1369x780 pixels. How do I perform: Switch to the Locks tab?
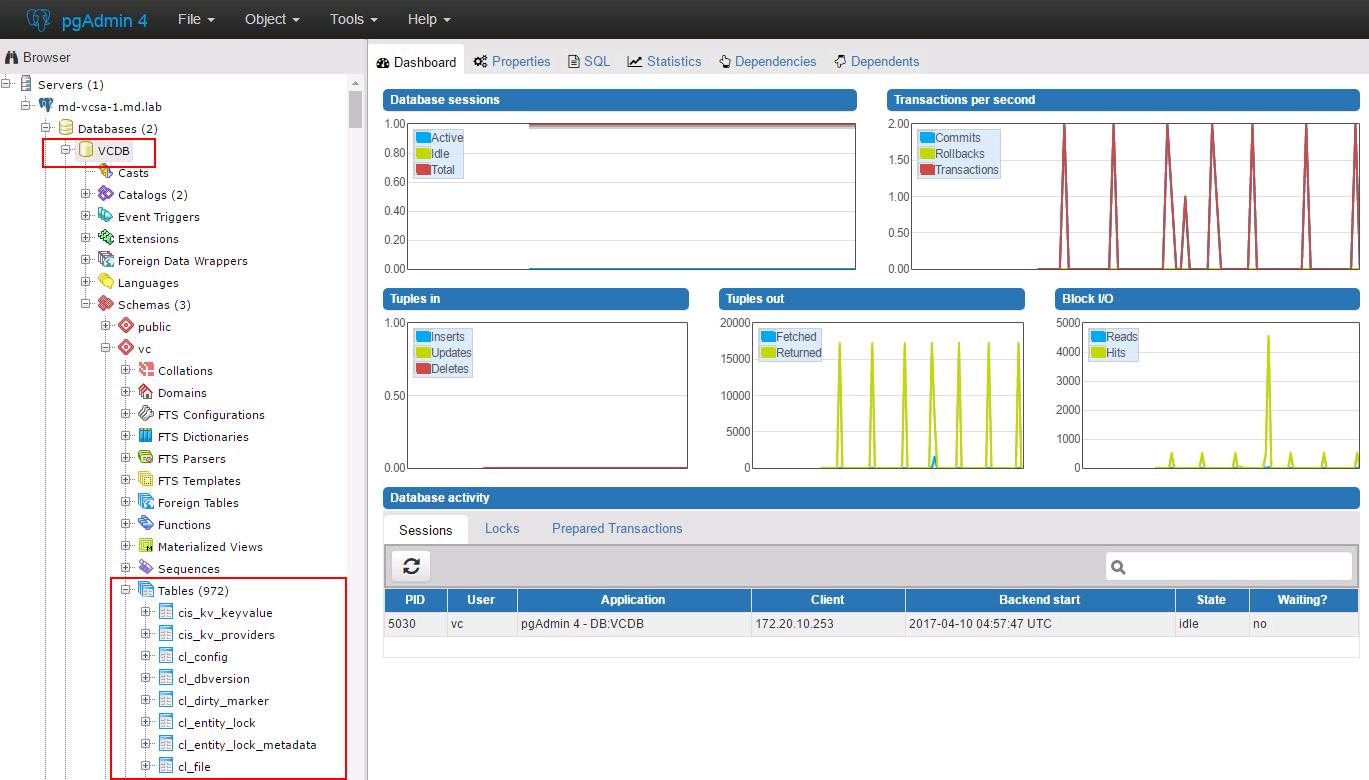tap(502, 529)
